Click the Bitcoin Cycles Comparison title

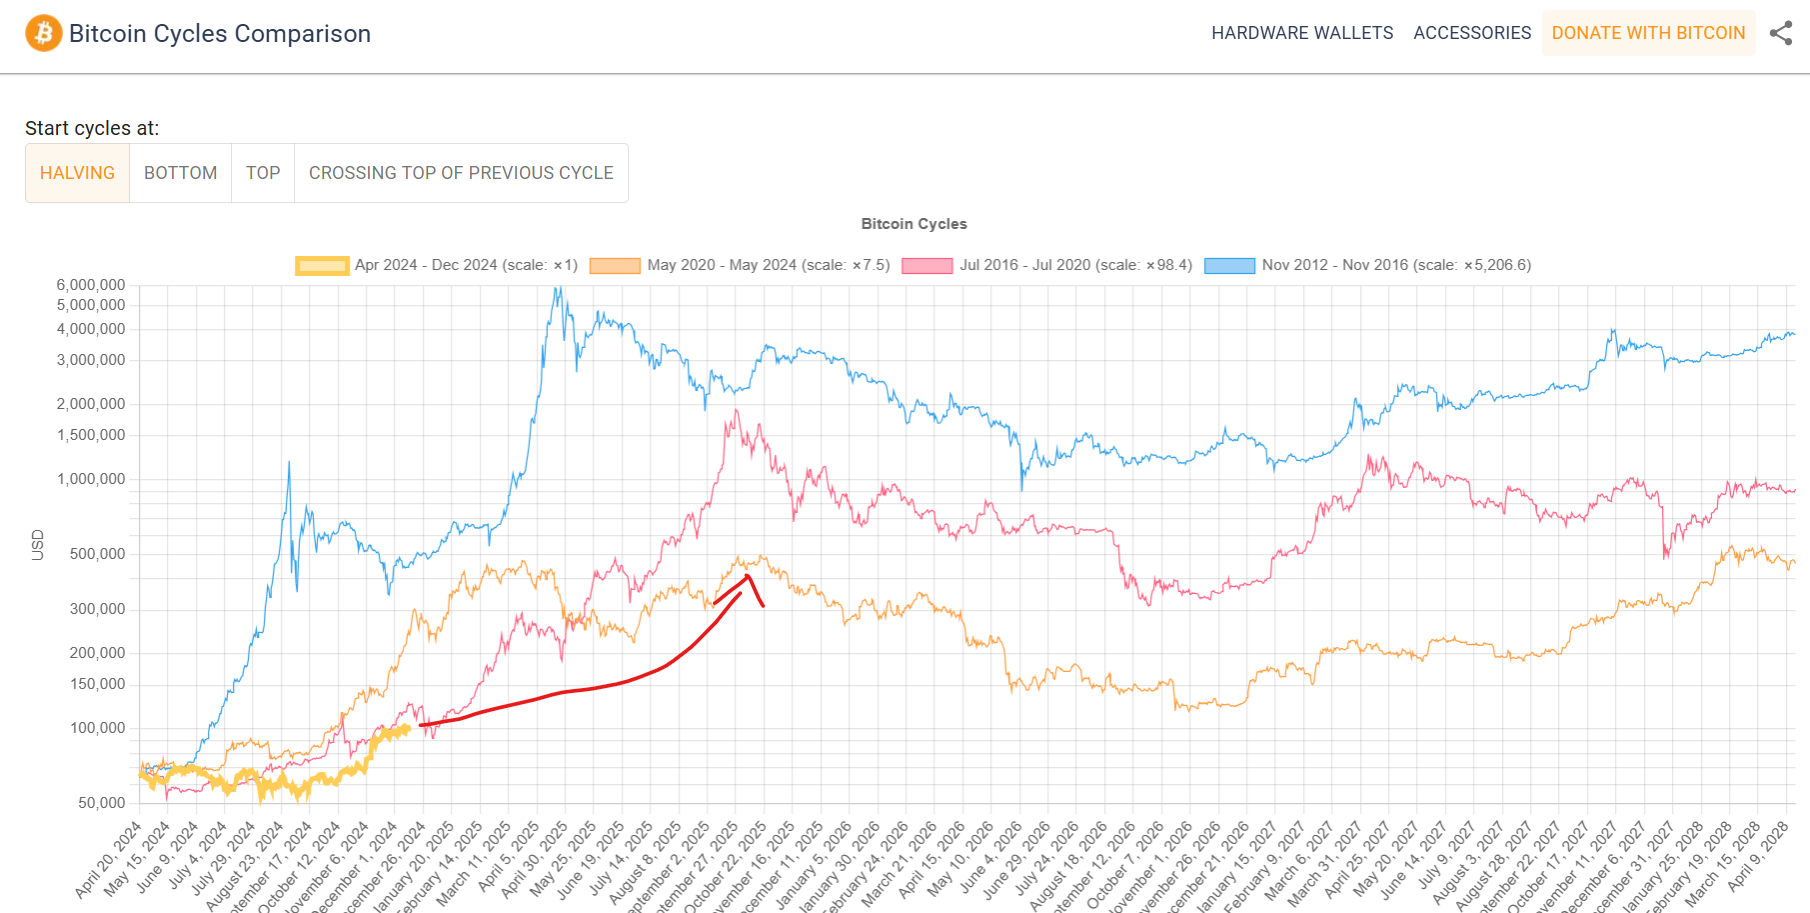coord(220,33)
